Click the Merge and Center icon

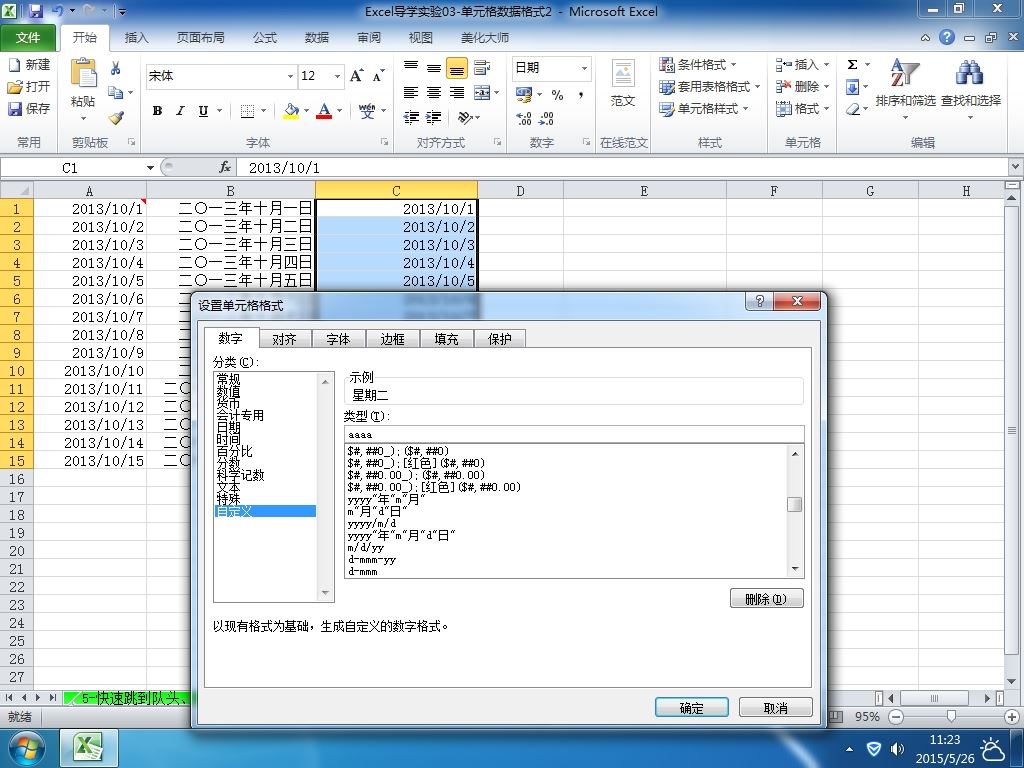tap(482, 93)
